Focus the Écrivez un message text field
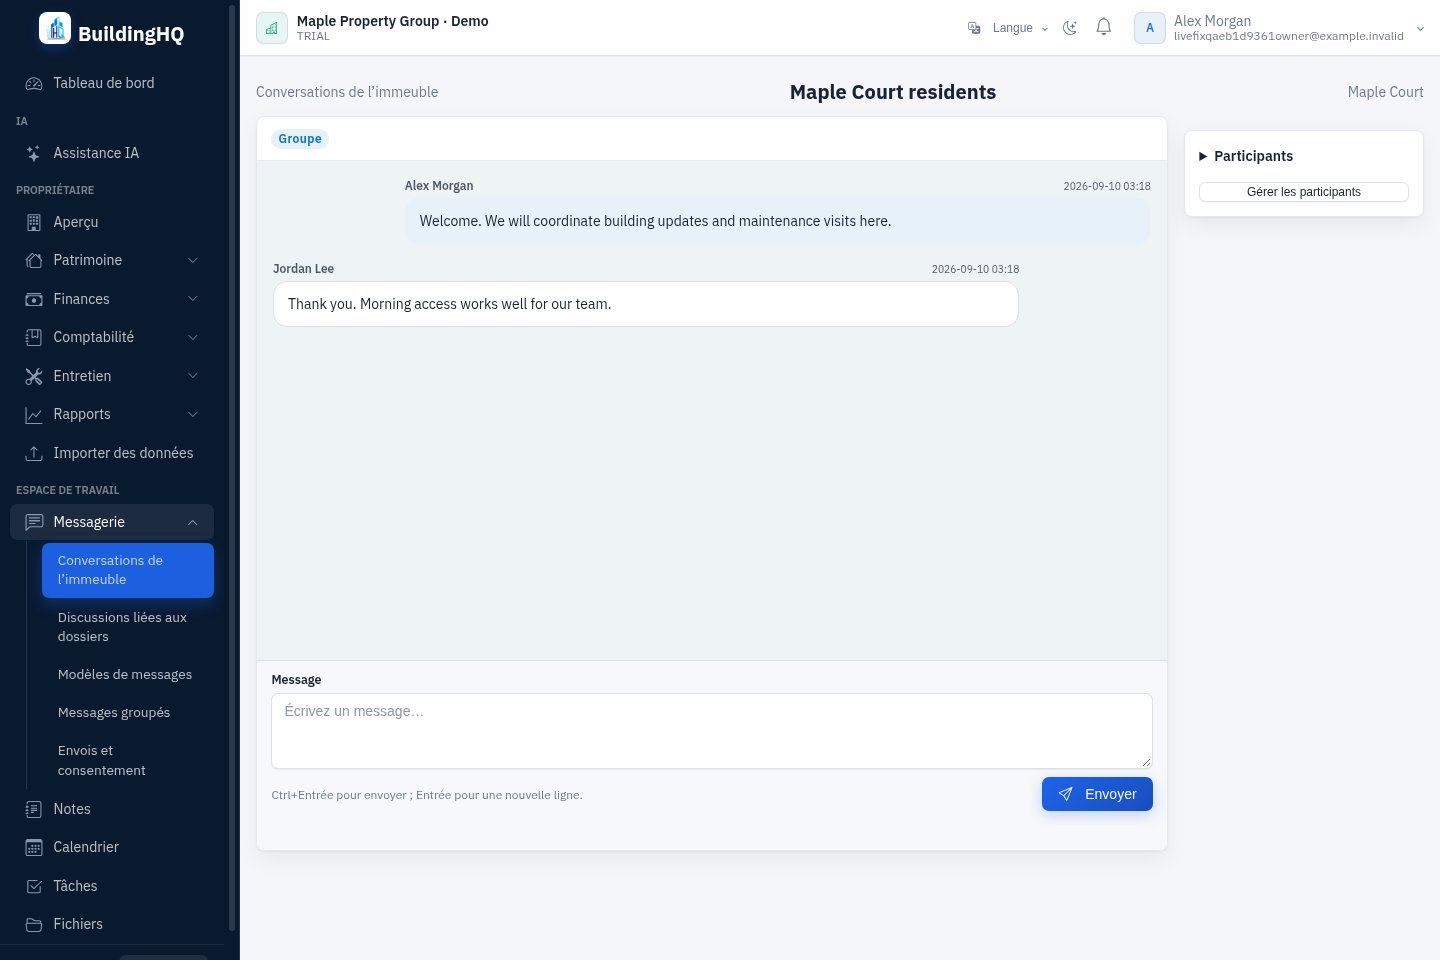Image resolution: width=1440 pixels, height=960 pixels. click(x=712, y=731)
